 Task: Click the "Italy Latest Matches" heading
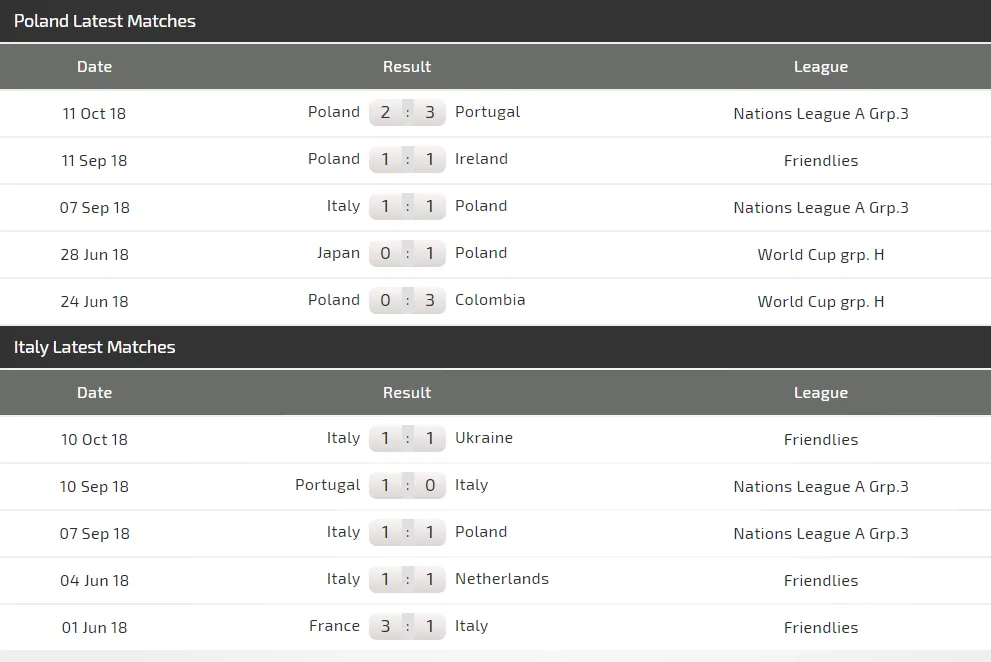point(95,347)
